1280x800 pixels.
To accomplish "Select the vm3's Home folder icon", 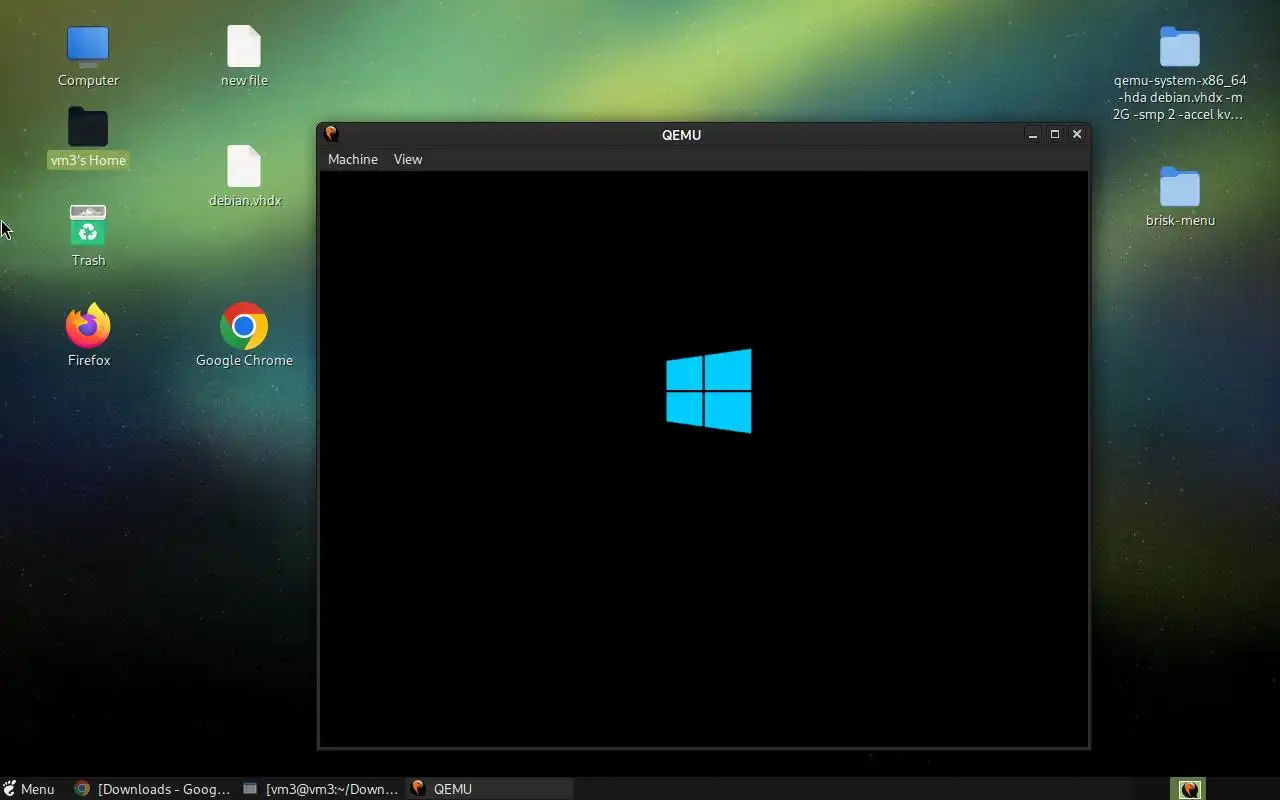I will coord(88,127).
